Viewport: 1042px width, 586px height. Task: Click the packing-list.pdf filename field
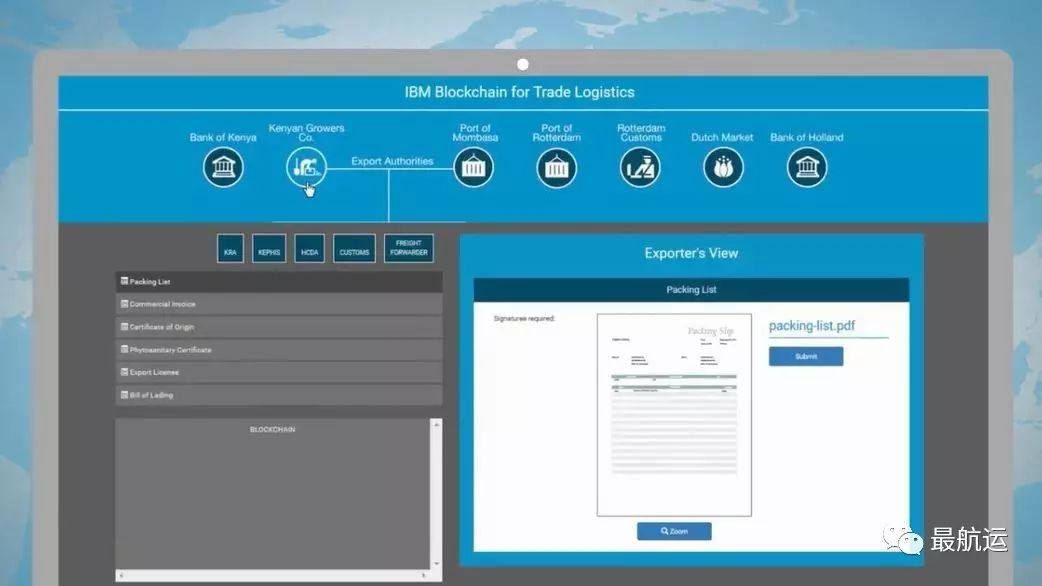point(829,326)
